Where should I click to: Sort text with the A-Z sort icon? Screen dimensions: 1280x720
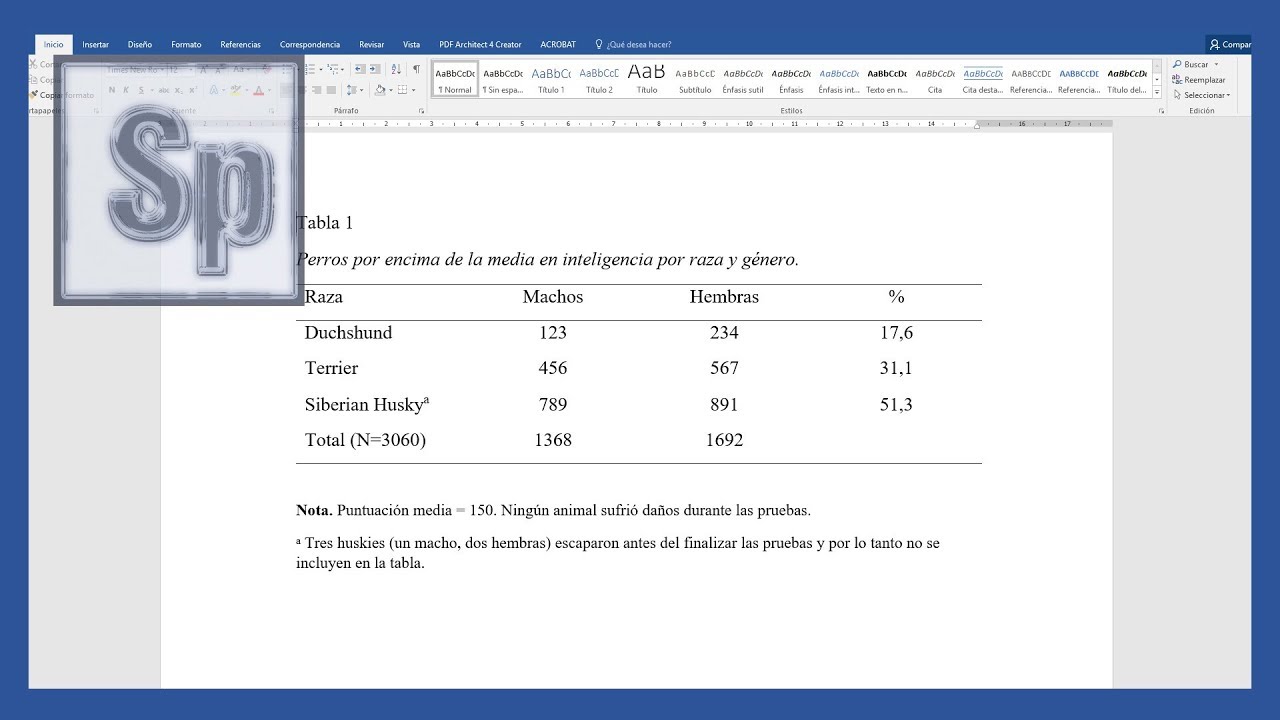396,69
